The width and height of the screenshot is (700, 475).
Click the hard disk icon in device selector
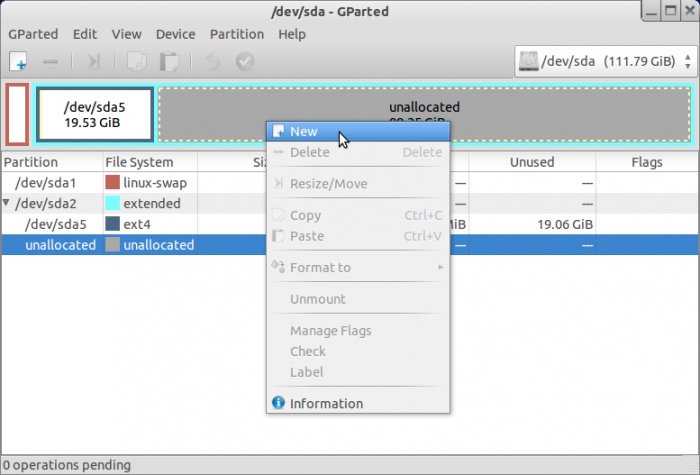click(x=528, y=61)
